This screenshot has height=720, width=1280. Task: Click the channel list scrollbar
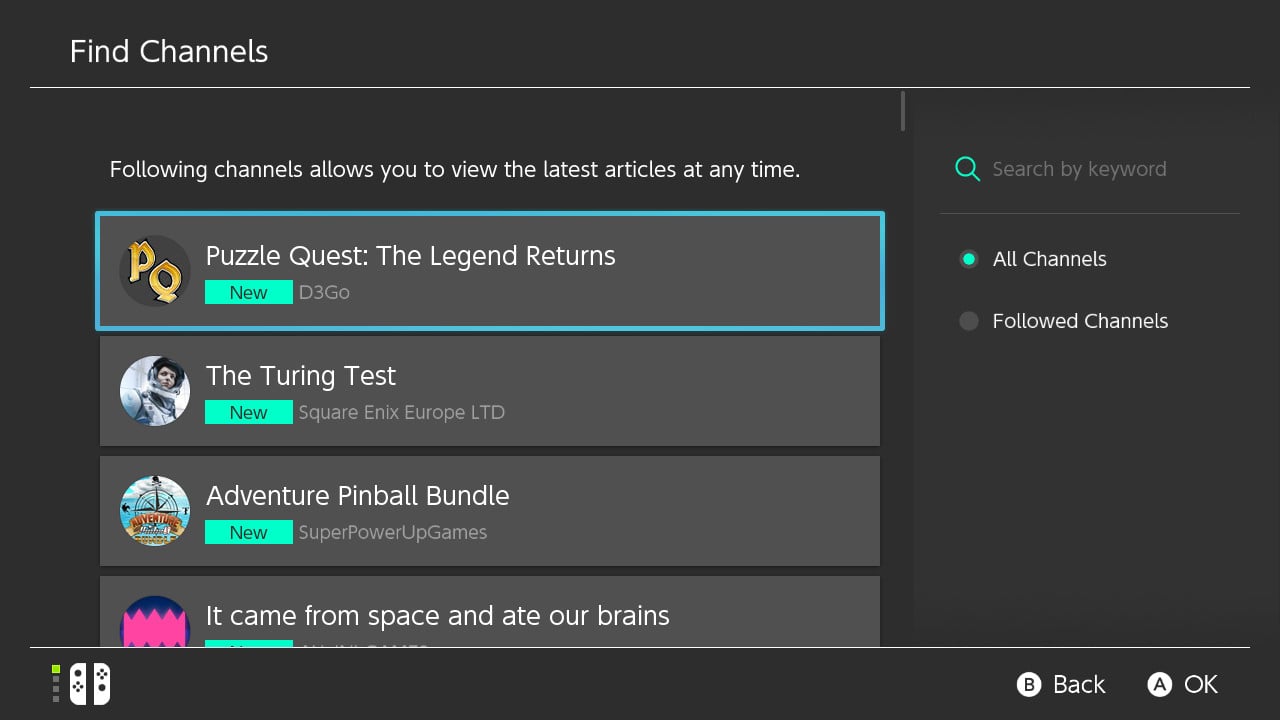903,111
